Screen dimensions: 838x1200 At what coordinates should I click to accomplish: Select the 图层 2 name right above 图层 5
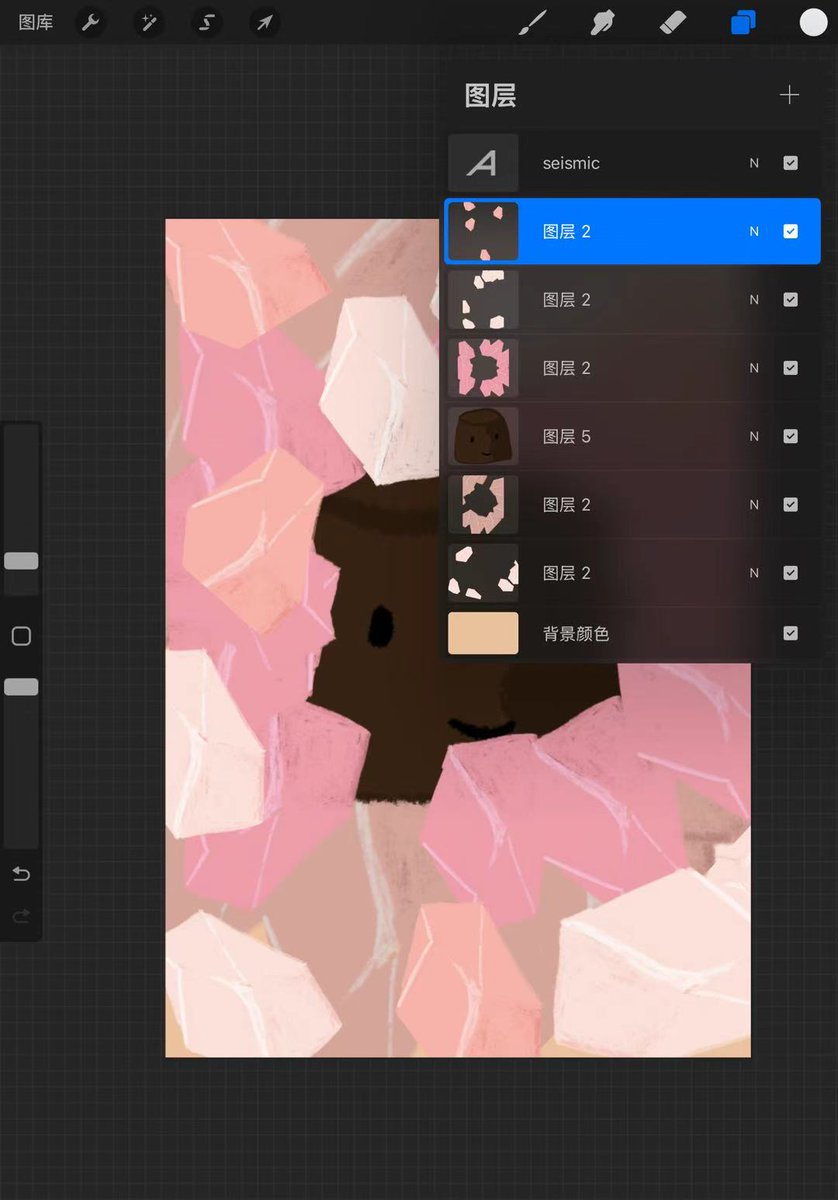[x=566, y=368]
